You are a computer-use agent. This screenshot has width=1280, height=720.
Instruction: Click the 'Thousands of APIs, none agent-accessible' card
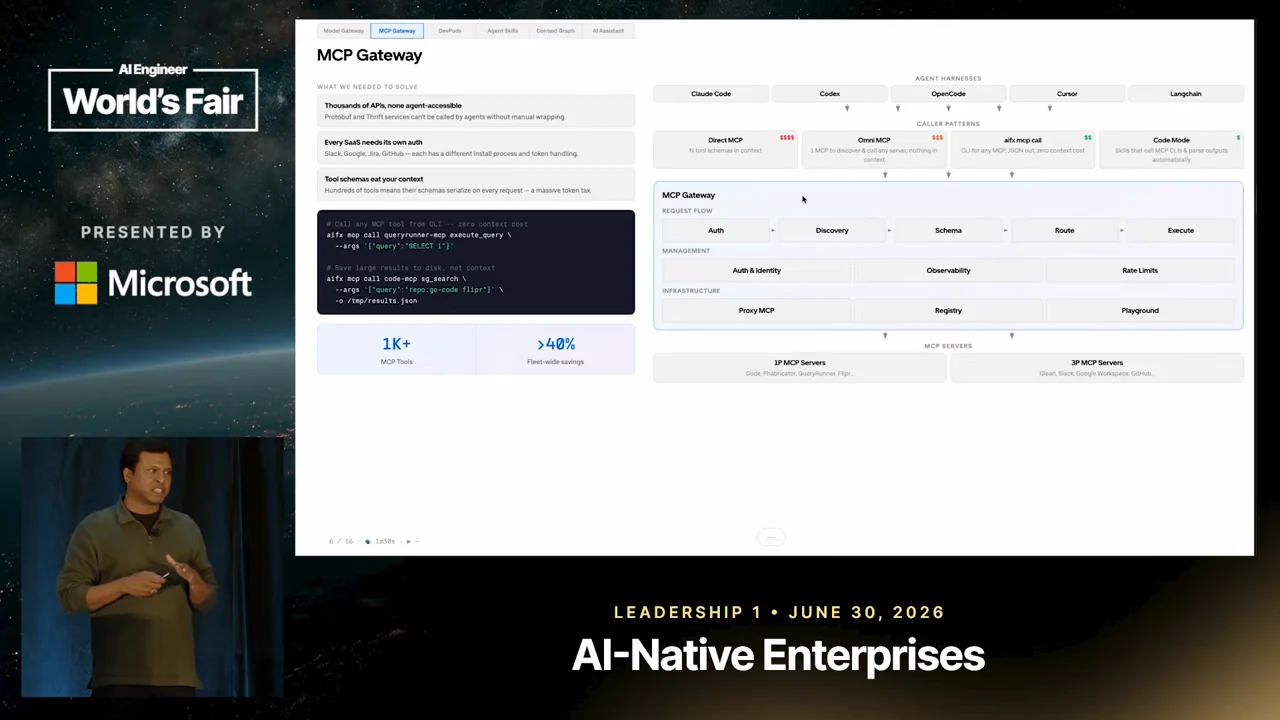pos(476,111)
